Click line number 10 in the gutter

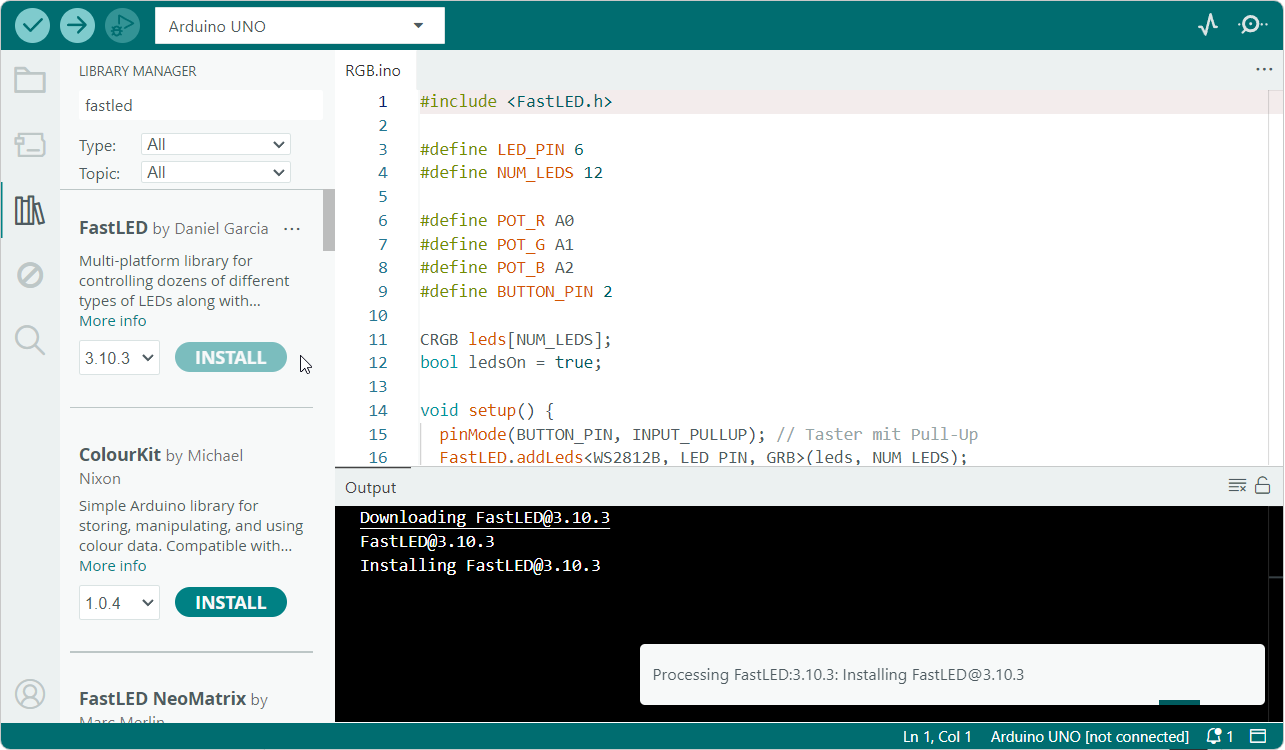[377, 316]
